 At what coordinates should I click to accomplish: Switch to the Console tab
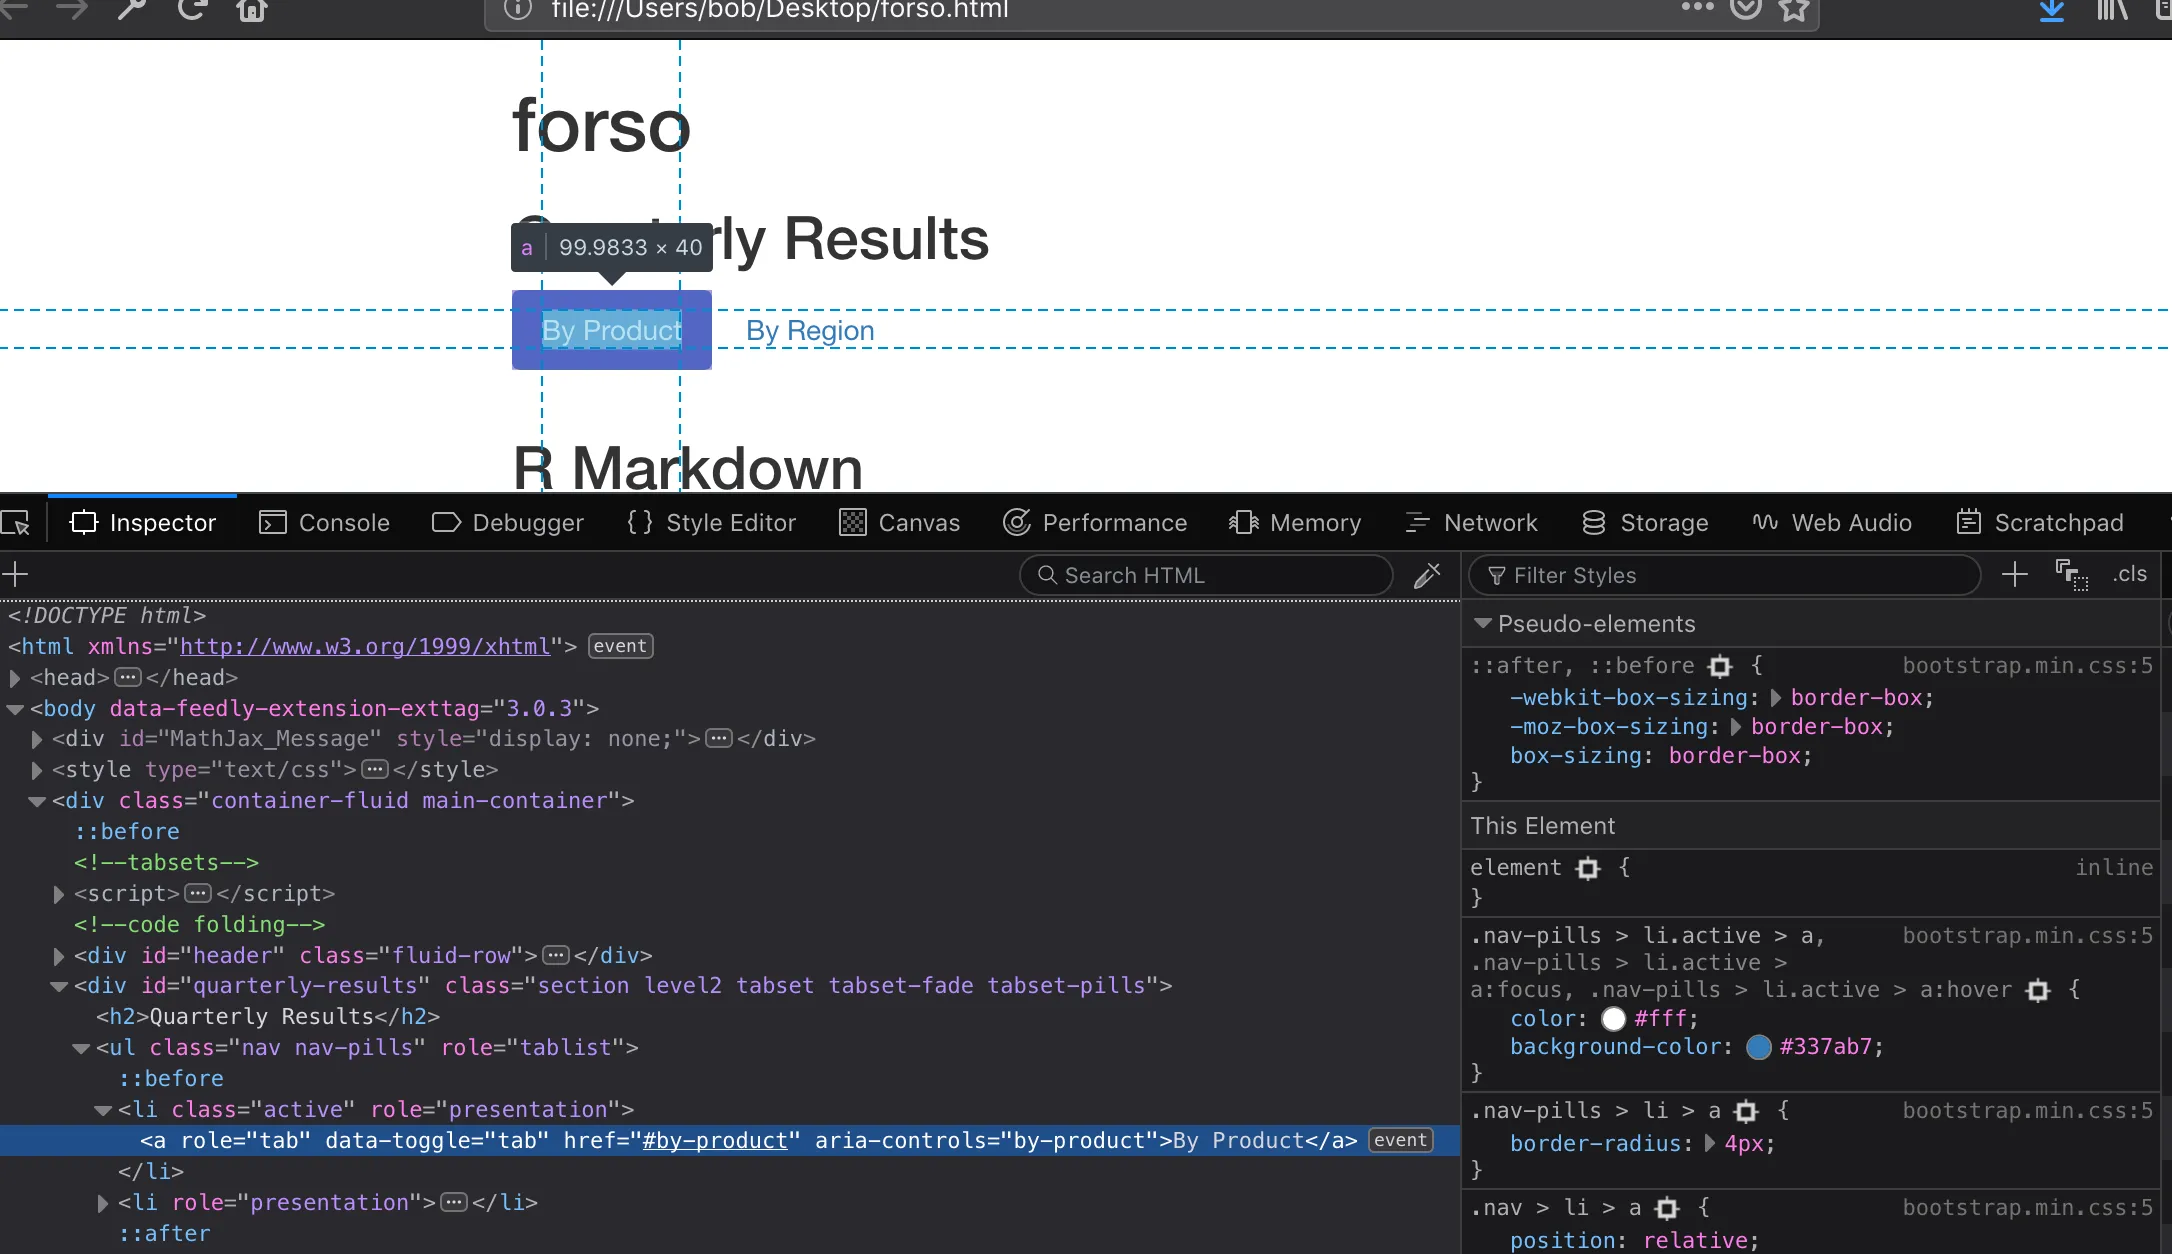click(x=324, y=523)
